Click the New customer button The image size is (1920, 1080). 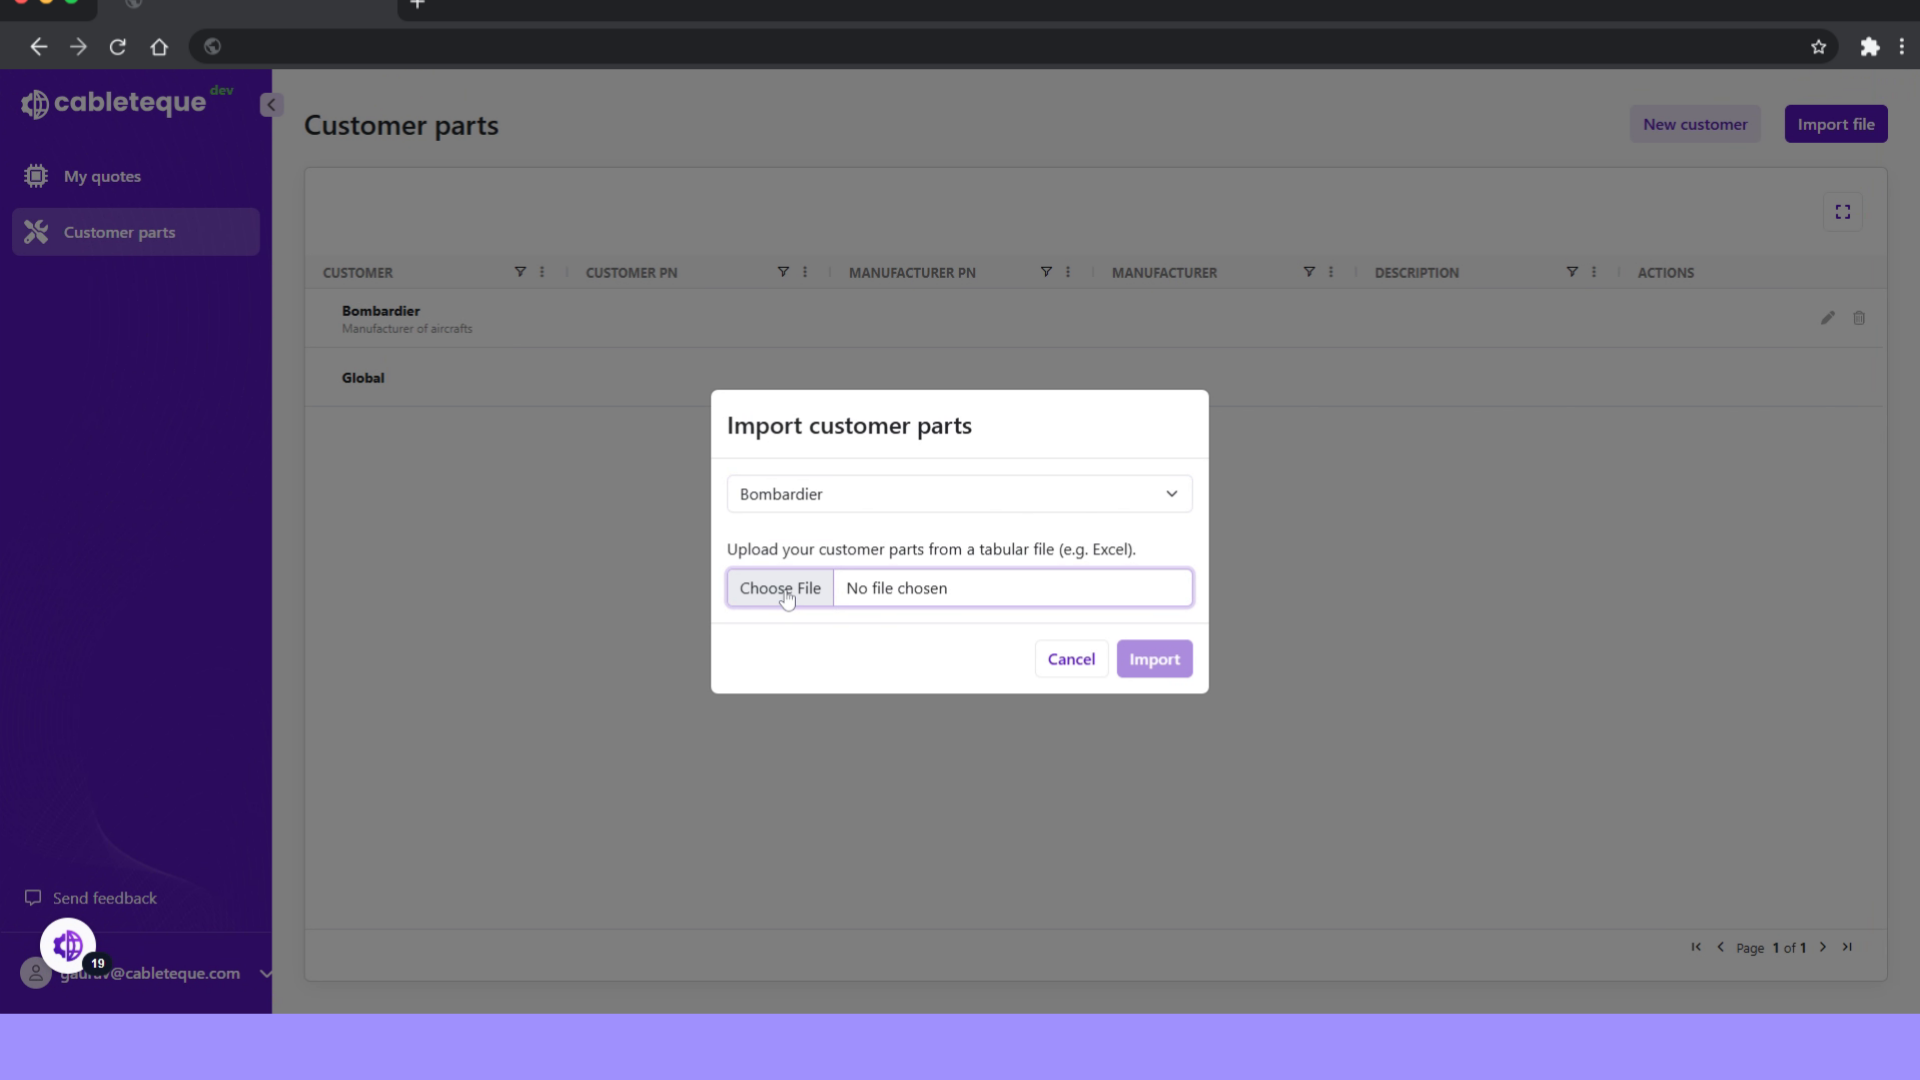1694,123
